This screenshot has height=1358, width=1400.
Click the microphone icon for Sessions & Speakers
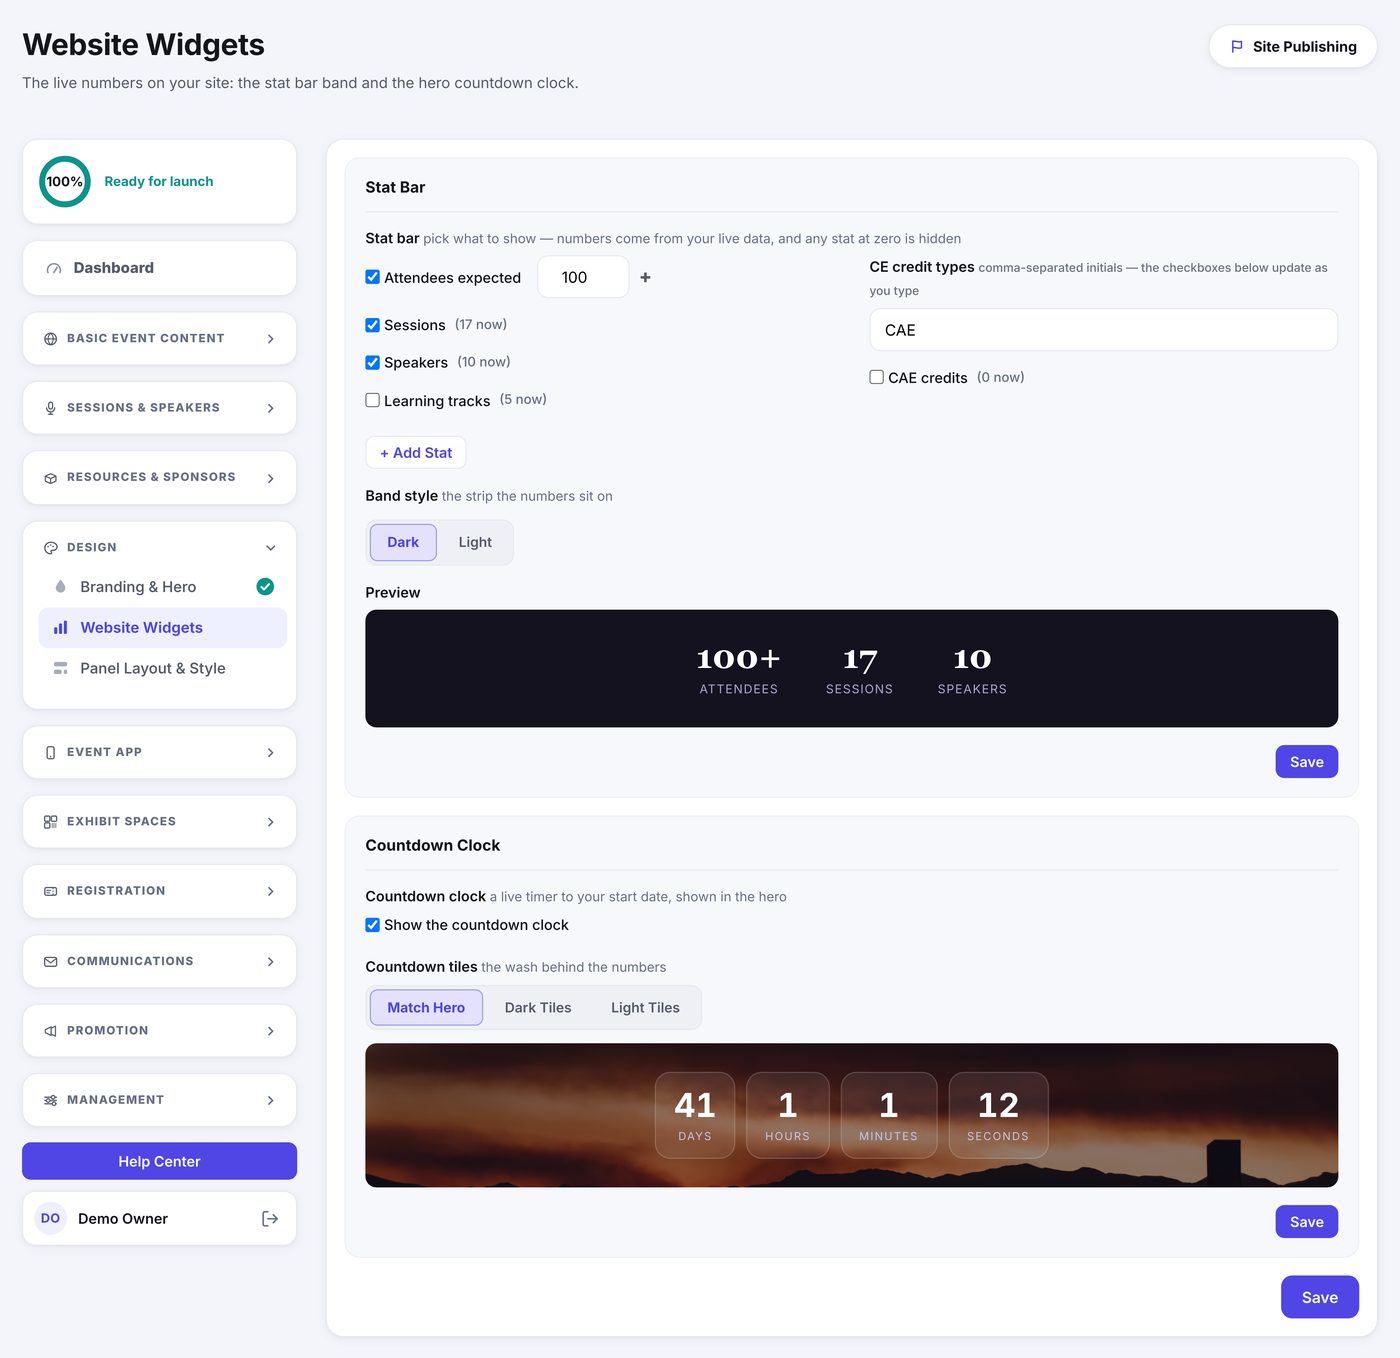pyautogui.click(x=50, y=408)
